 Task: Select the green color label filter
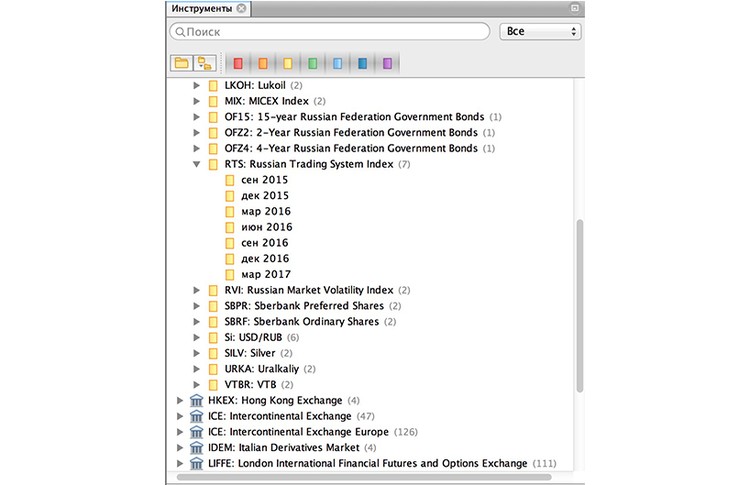[312, 63]
